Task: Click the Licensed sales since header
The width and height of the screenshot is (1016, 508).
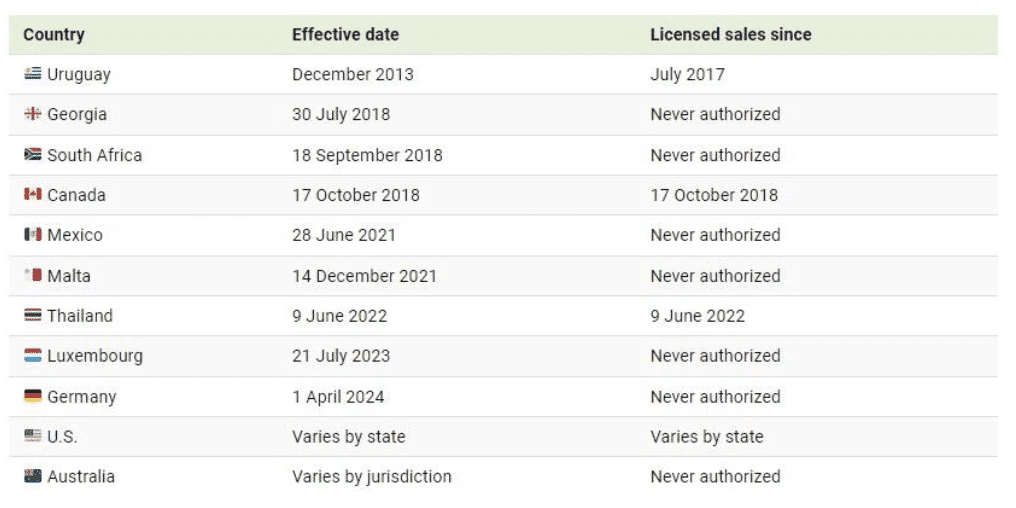Action: 730,34
